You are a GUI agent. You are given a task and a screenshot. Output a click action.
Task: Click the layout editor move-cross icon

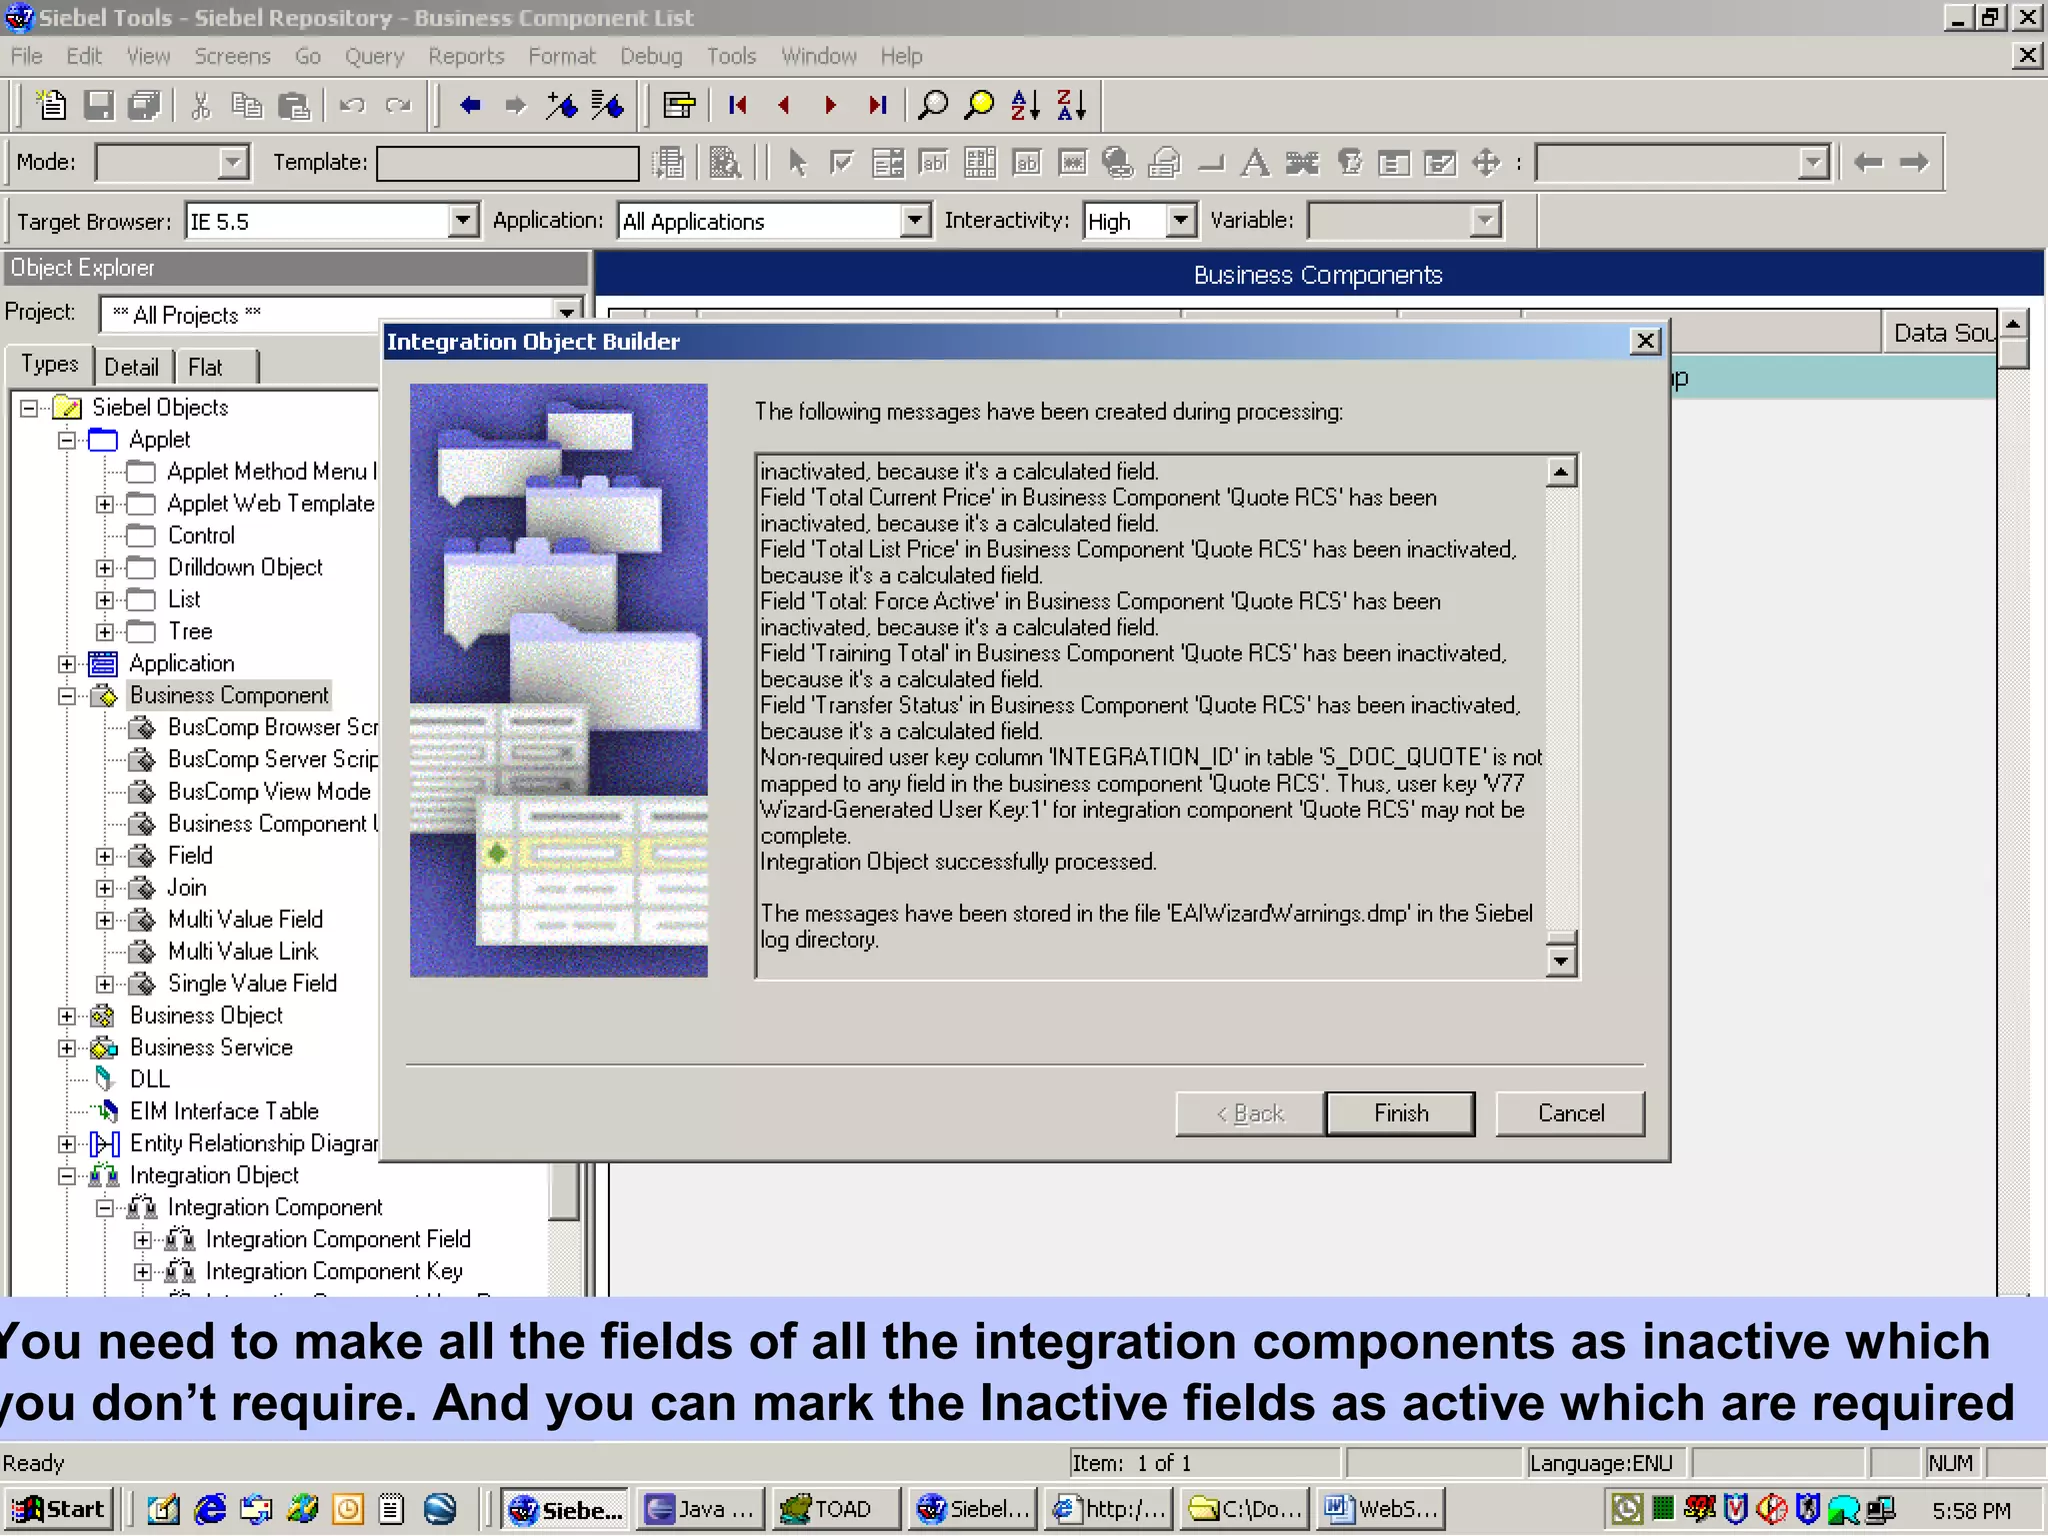(1487, 162)
